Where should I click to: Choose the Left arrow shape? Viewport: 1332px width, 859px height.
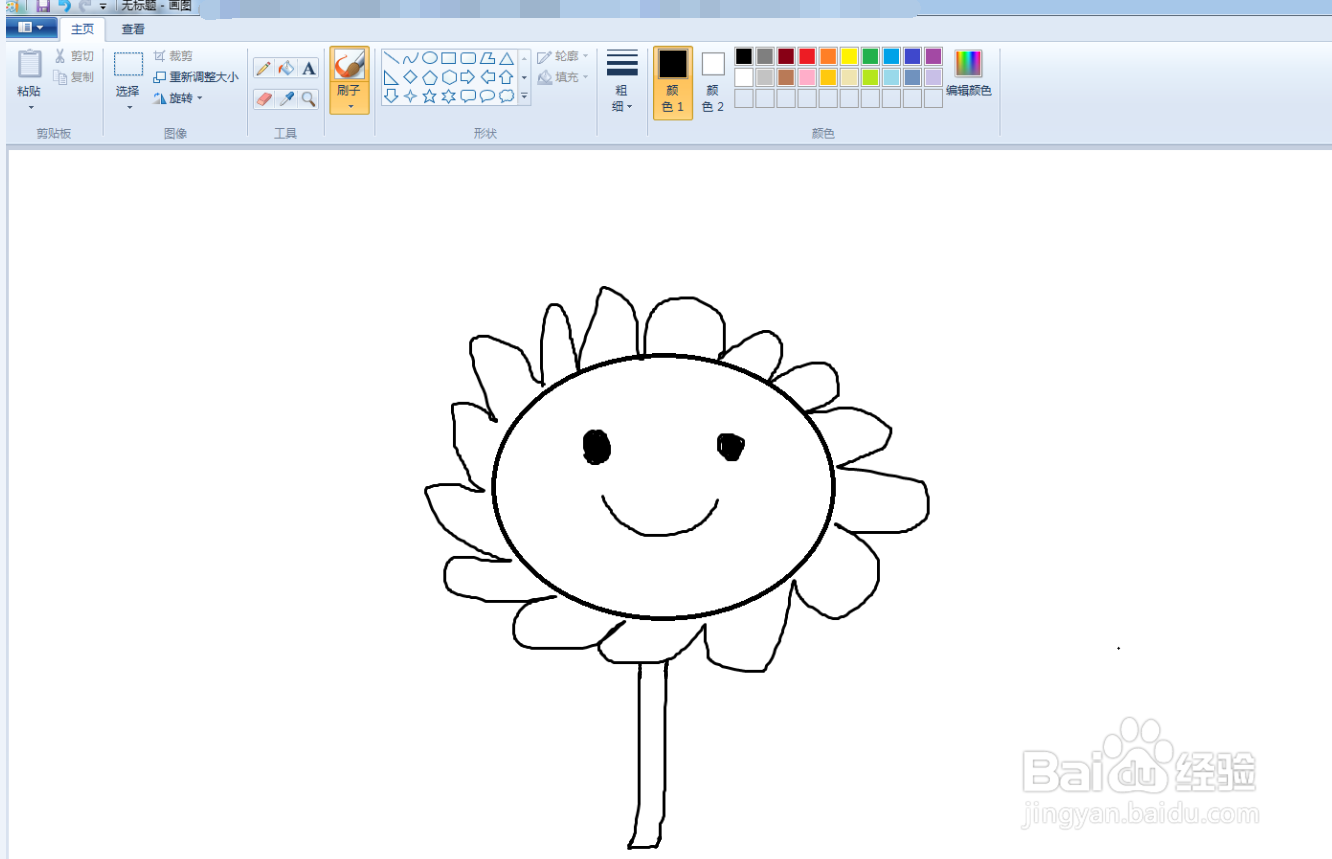487,77
